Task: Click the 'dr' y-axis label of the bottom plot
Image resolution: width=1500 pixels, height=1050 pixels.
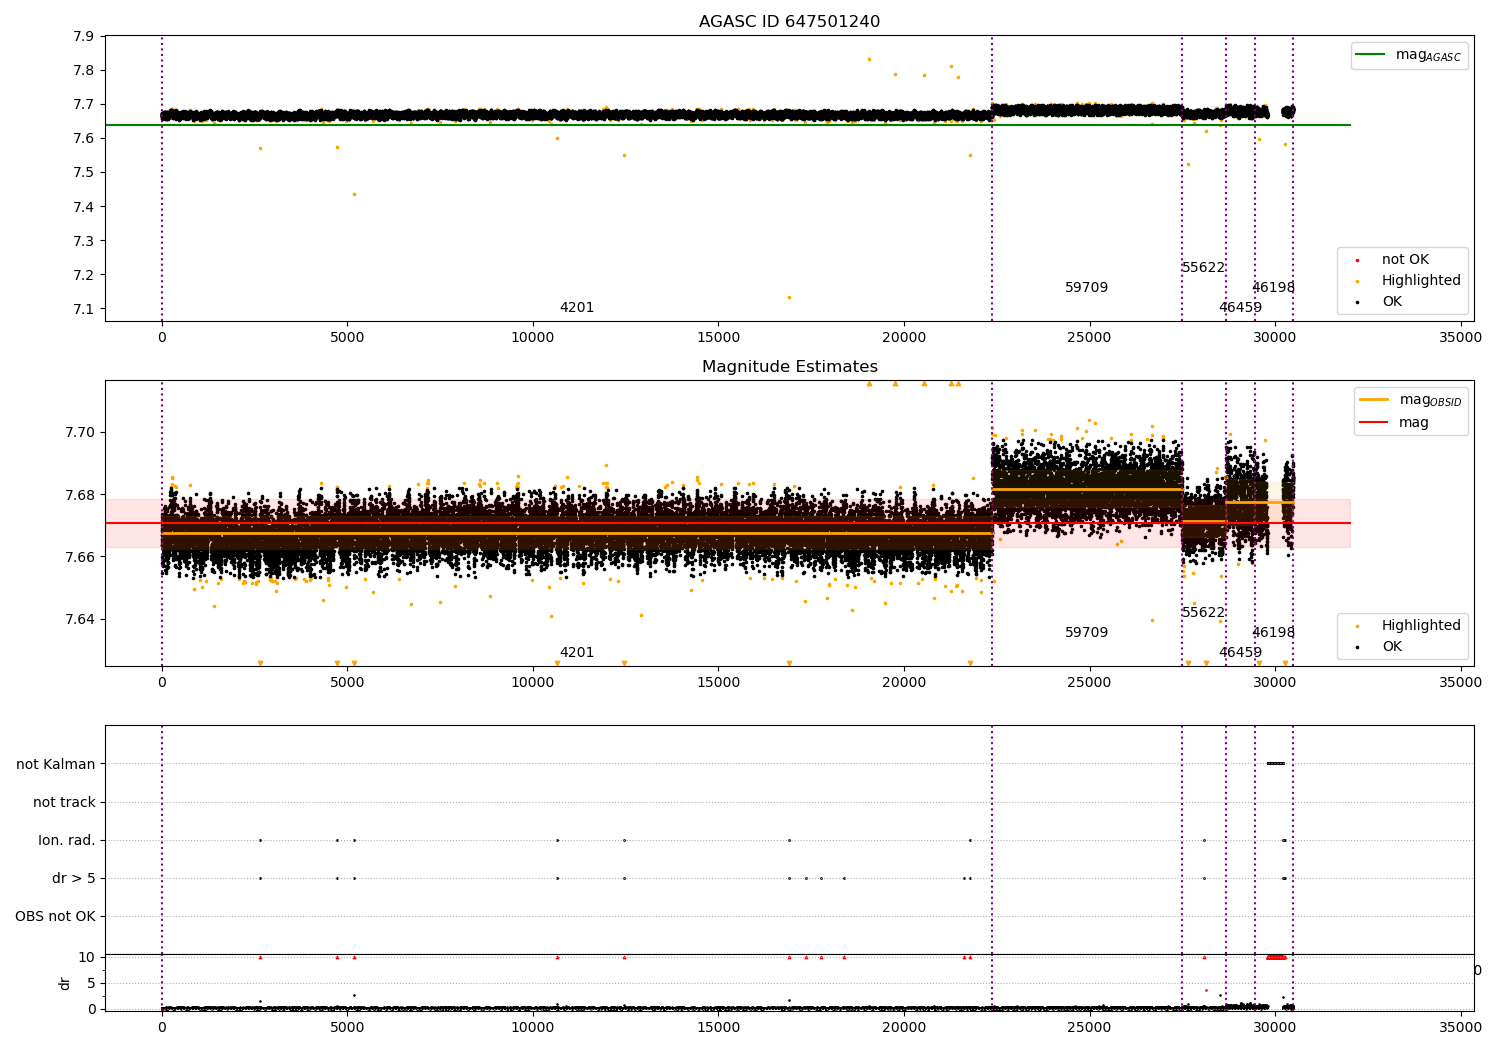Action: 65,983
